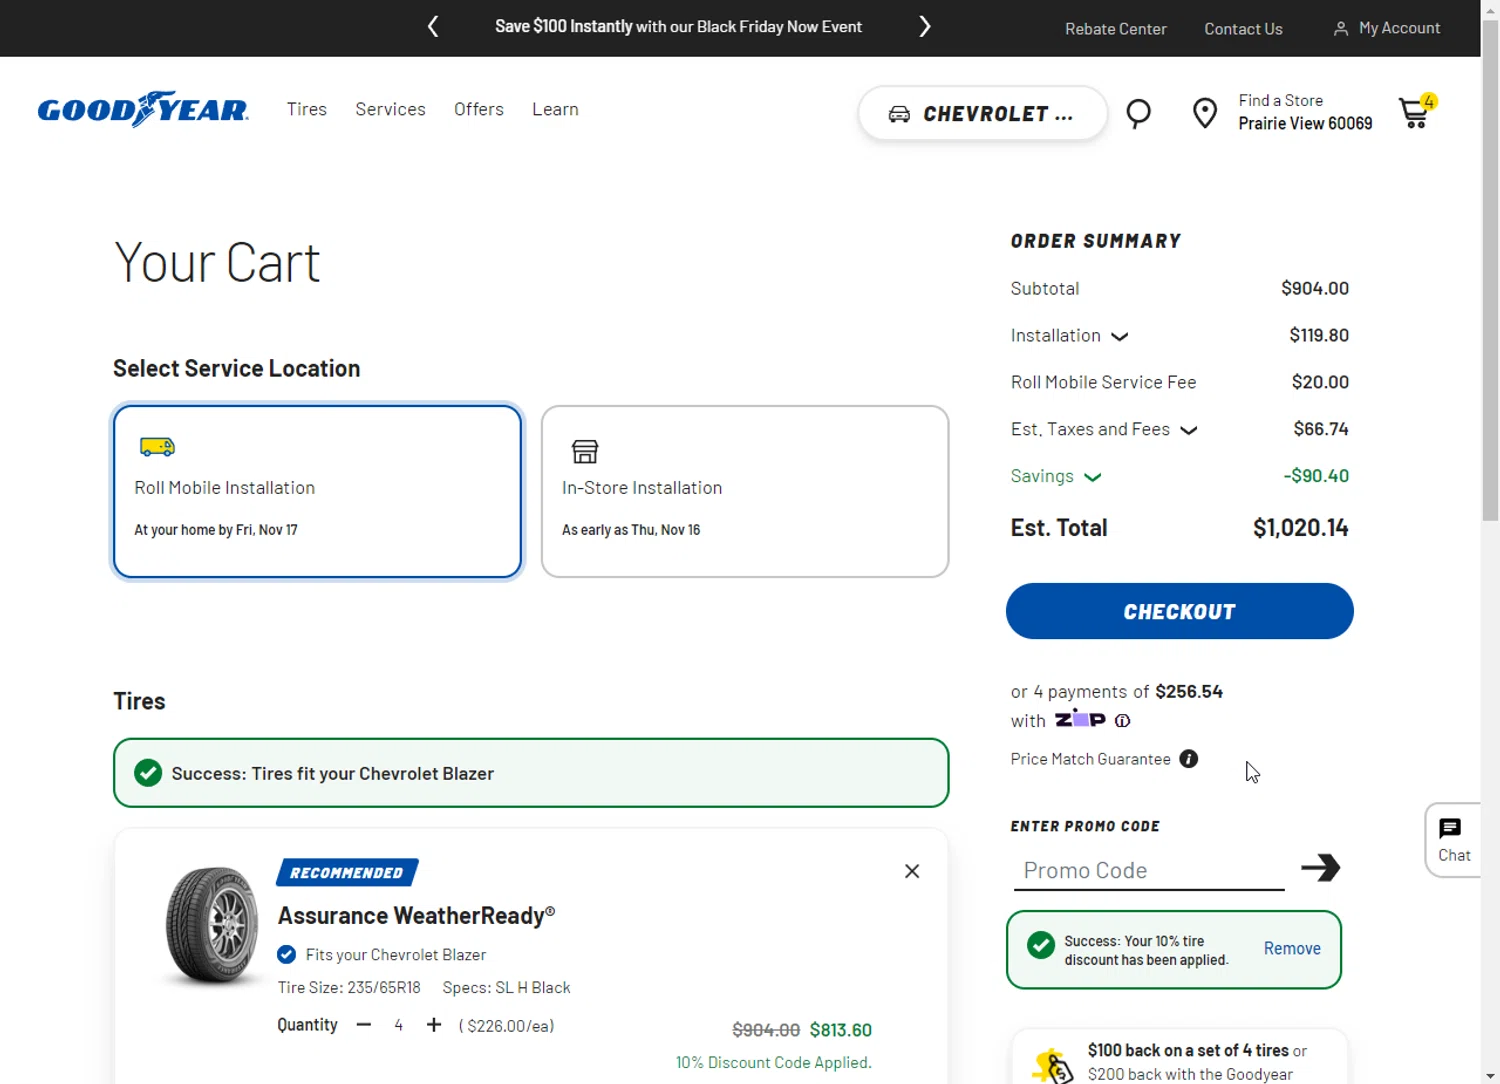Open the Learn menu
Screen dimensions: 1500x1084
pos(555,109)
